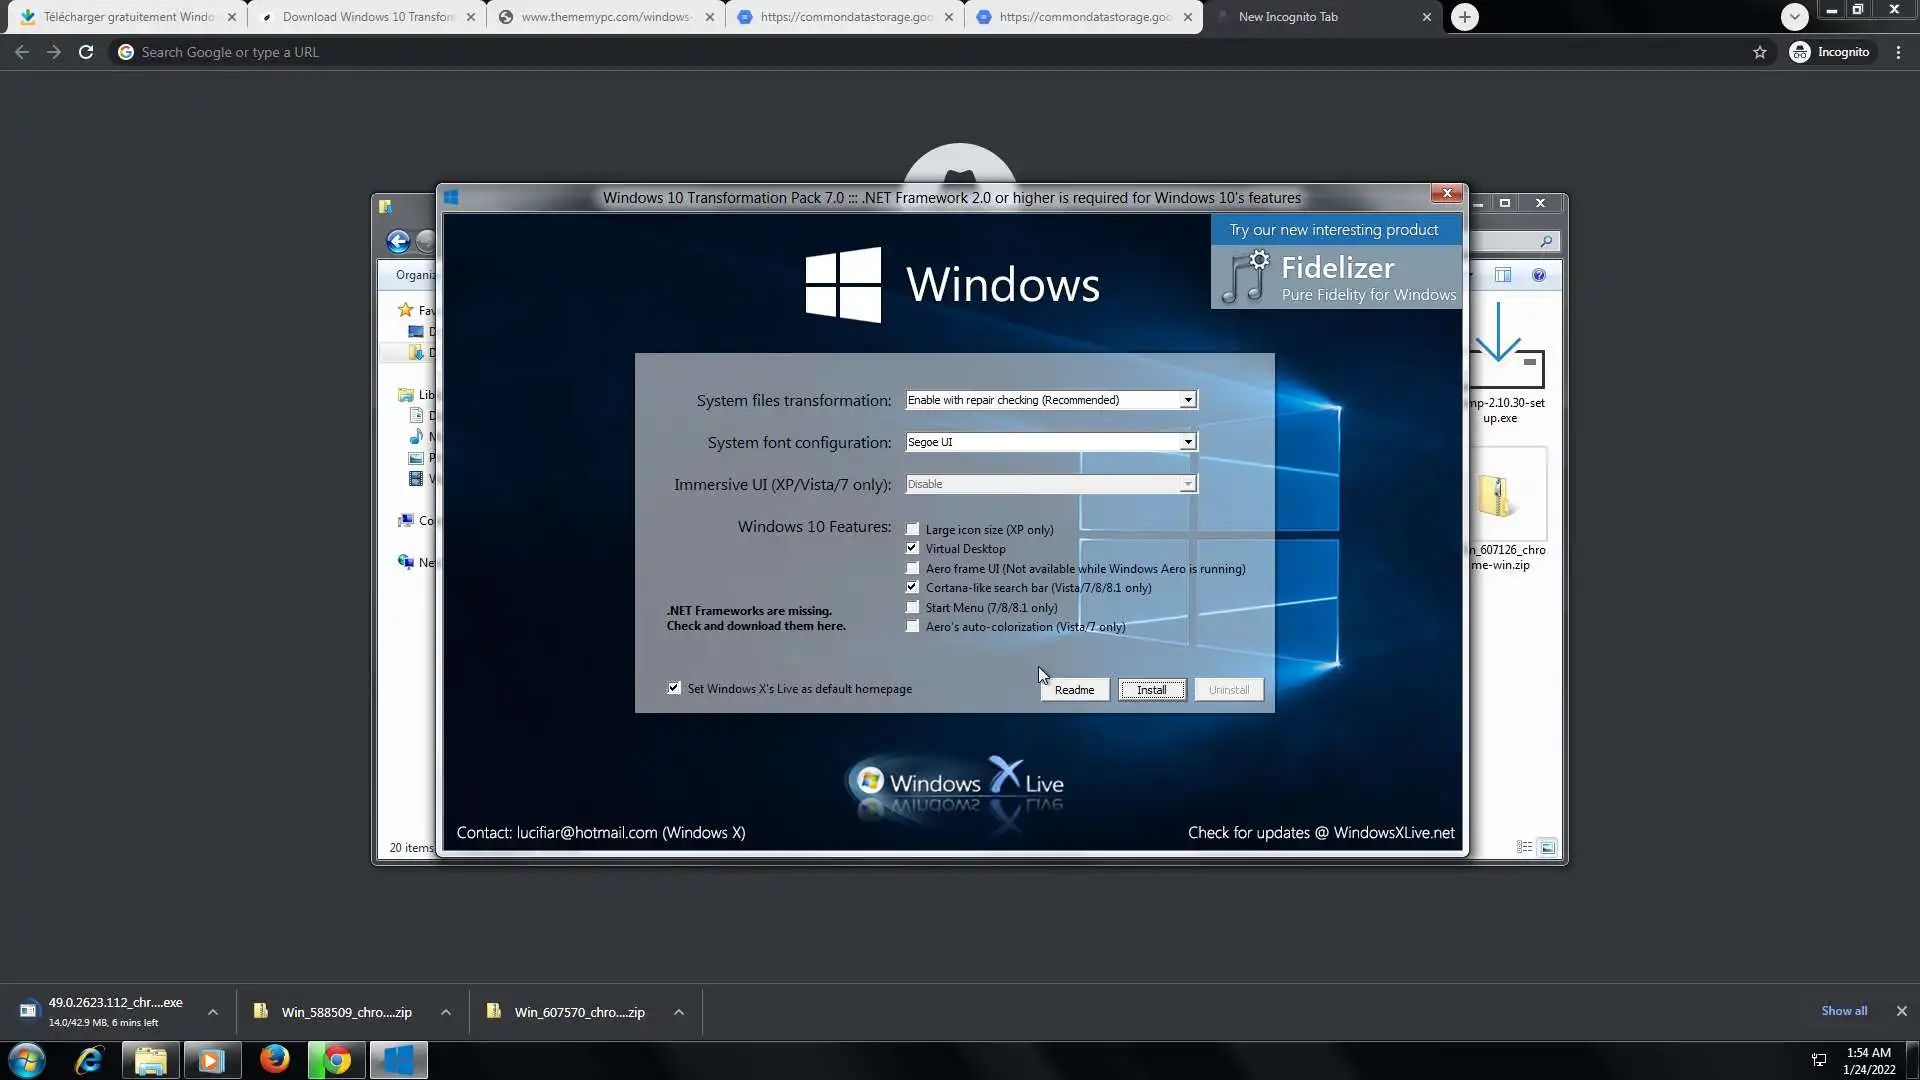1920x1080 pixels.
Task: Open the Windows Media Player taskbar icon
Action: [211, 1059]
